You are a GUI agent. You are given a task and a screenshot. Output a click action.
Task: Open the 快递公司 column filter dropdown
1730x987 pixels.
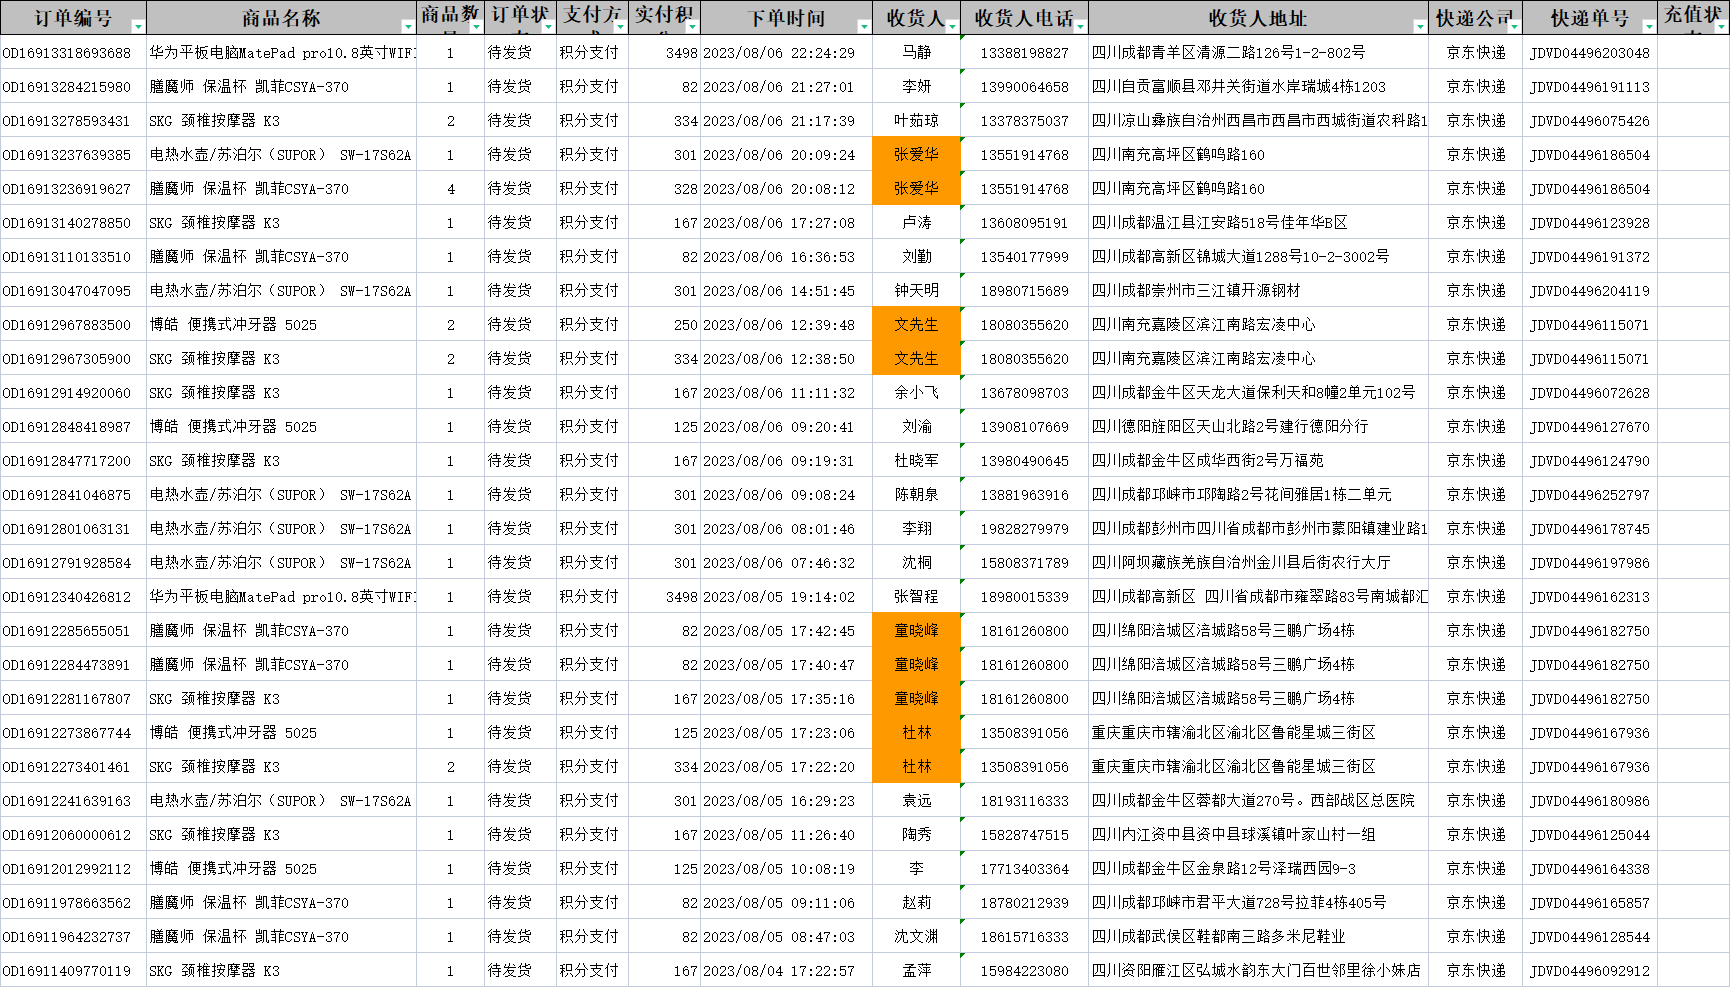tap(1514, 27)
